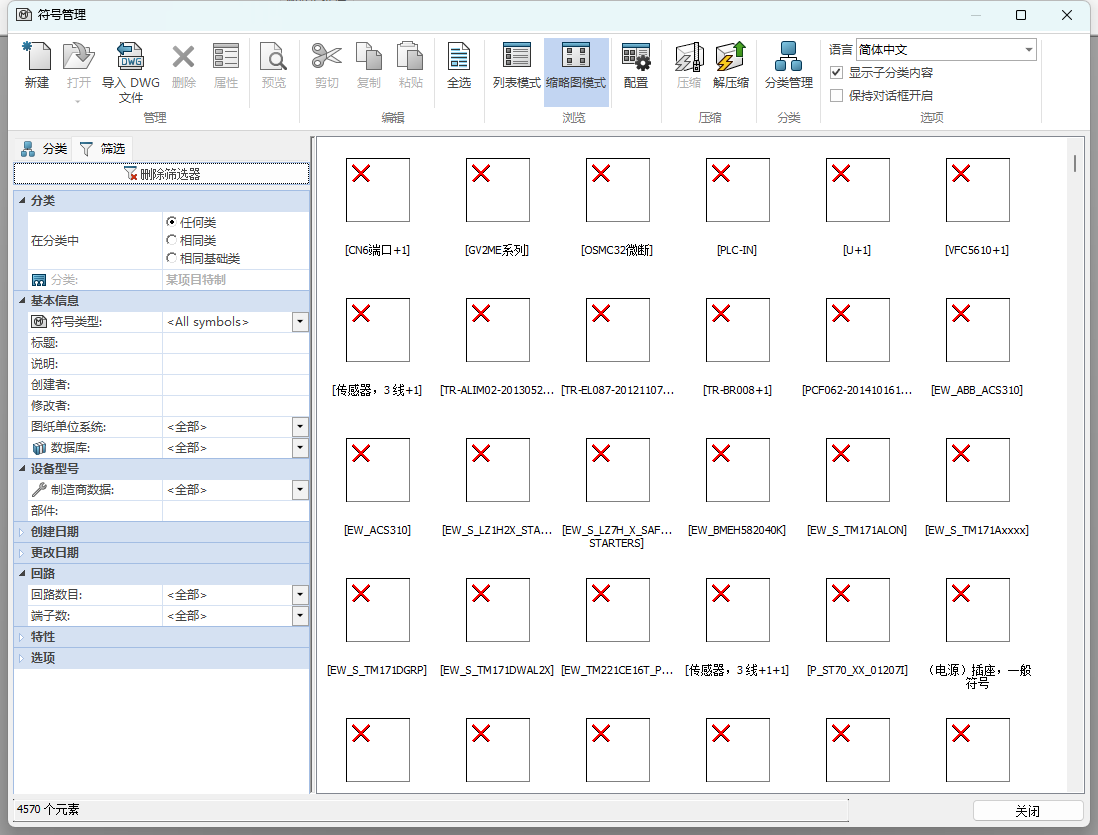Open the 数据库 dropdown arrow
Screen dimensions: 1098x835
pos(300,448)
